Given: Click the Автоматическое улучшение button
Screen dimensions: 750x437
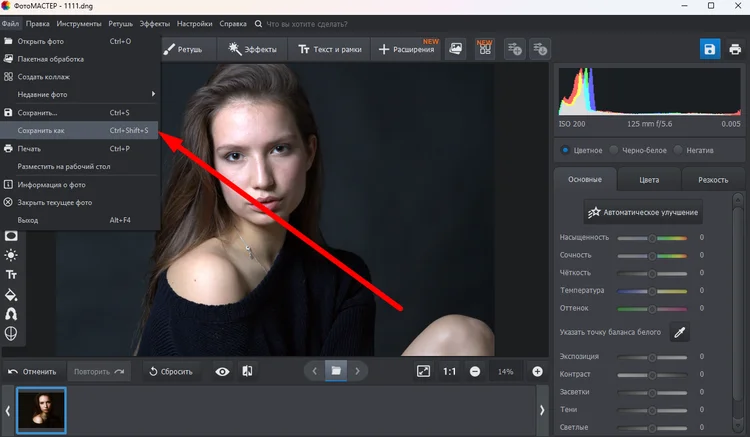Looking at the screenshot, I should (x=644, y=213).
